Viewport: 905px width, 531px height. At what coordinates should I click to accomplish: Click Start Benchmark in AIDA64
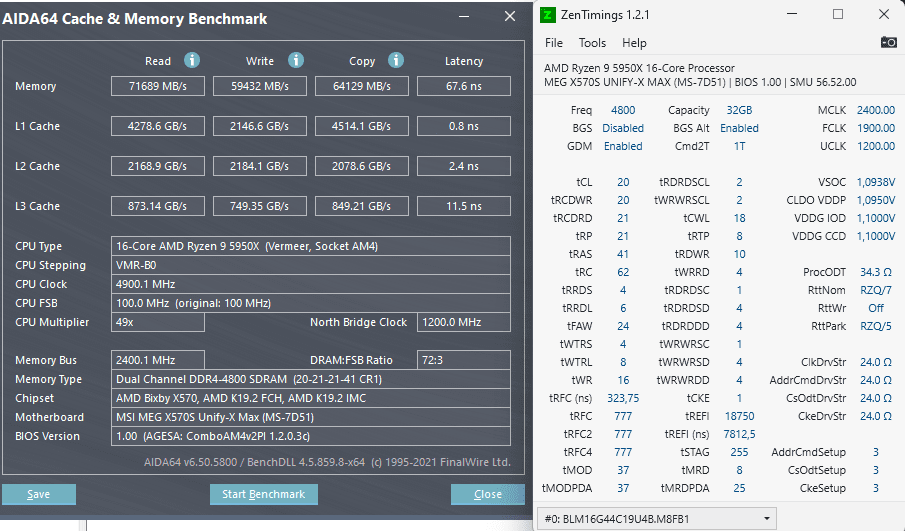tap(264, 494)
